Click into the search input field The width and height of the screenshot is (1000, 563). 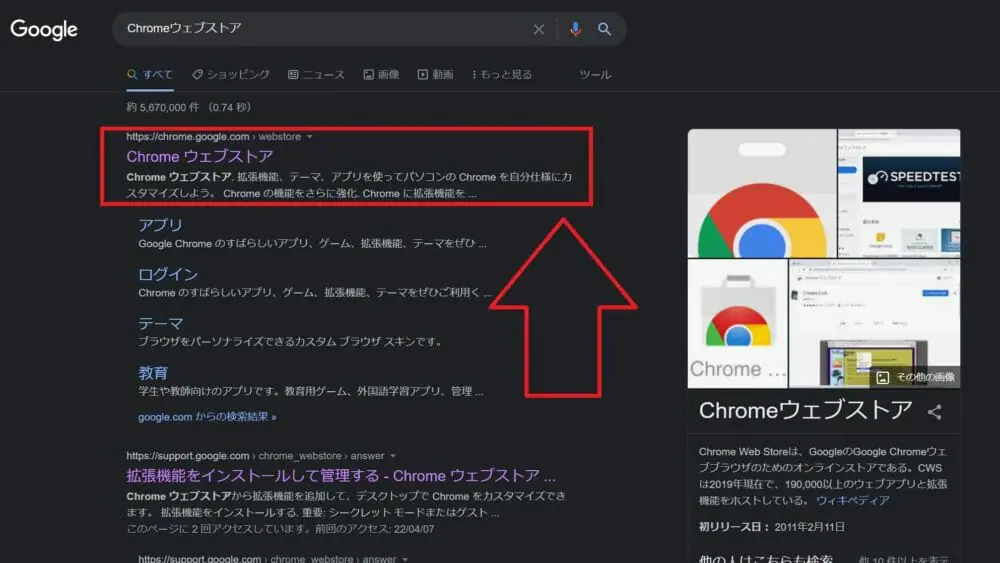pyautogui.click(x=320, y=29)
